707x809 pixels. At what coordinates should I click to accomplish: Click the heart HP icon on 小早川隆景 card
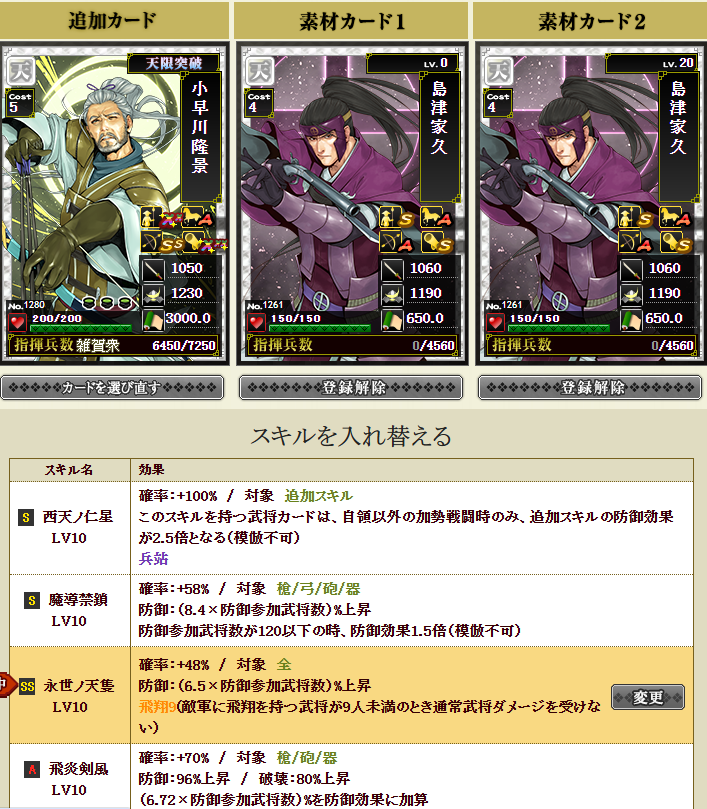pyautogui.click(x=17, y=323)
